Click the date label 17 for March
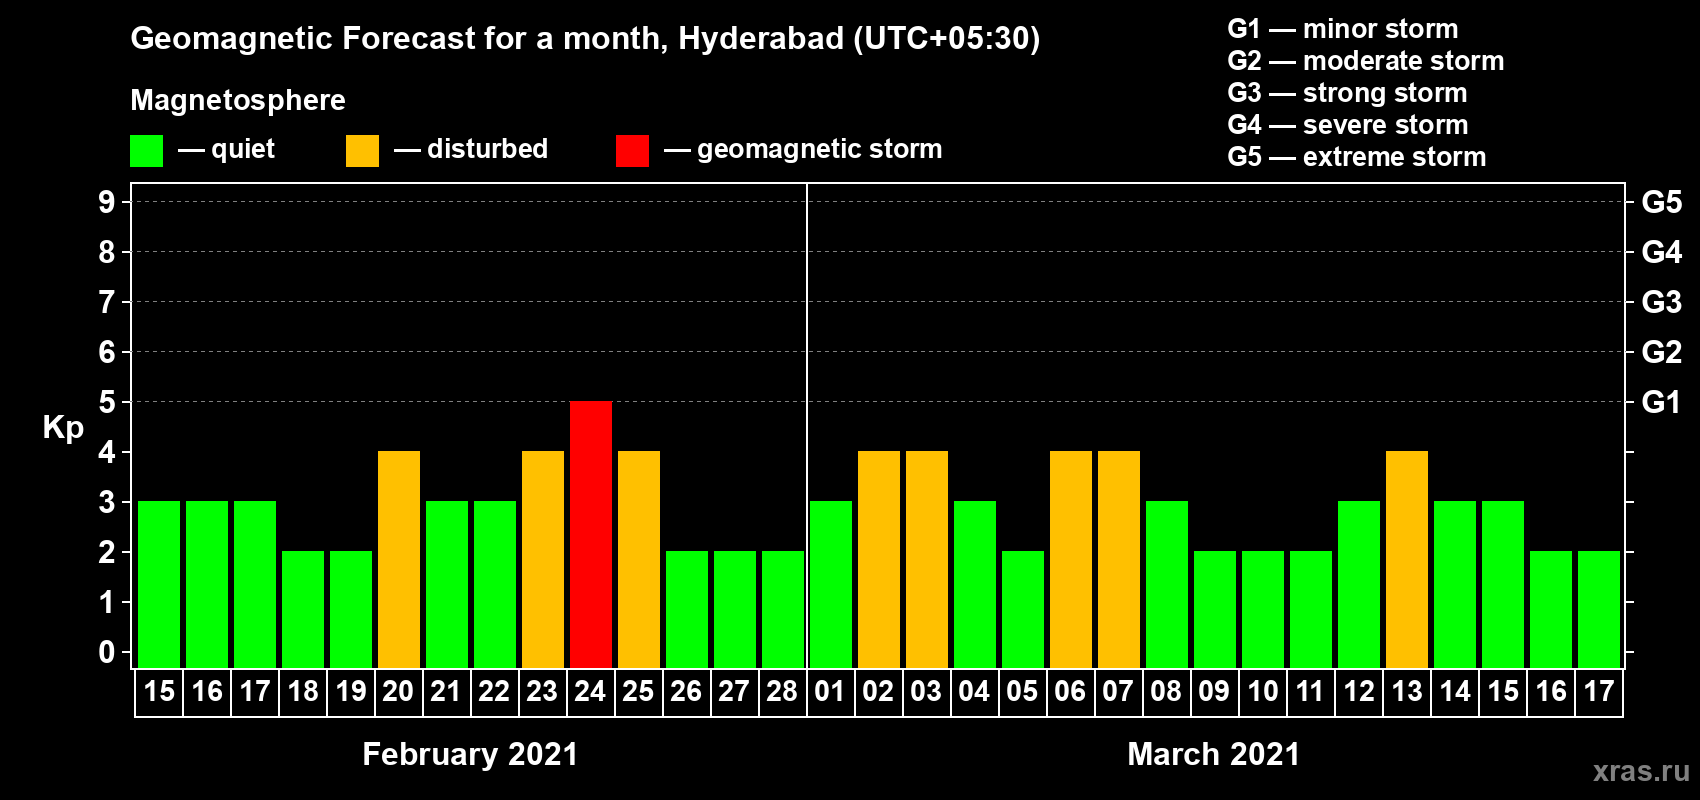Image resolution: width=1700 pixels, height=800 pixels. click(1598, 692)
